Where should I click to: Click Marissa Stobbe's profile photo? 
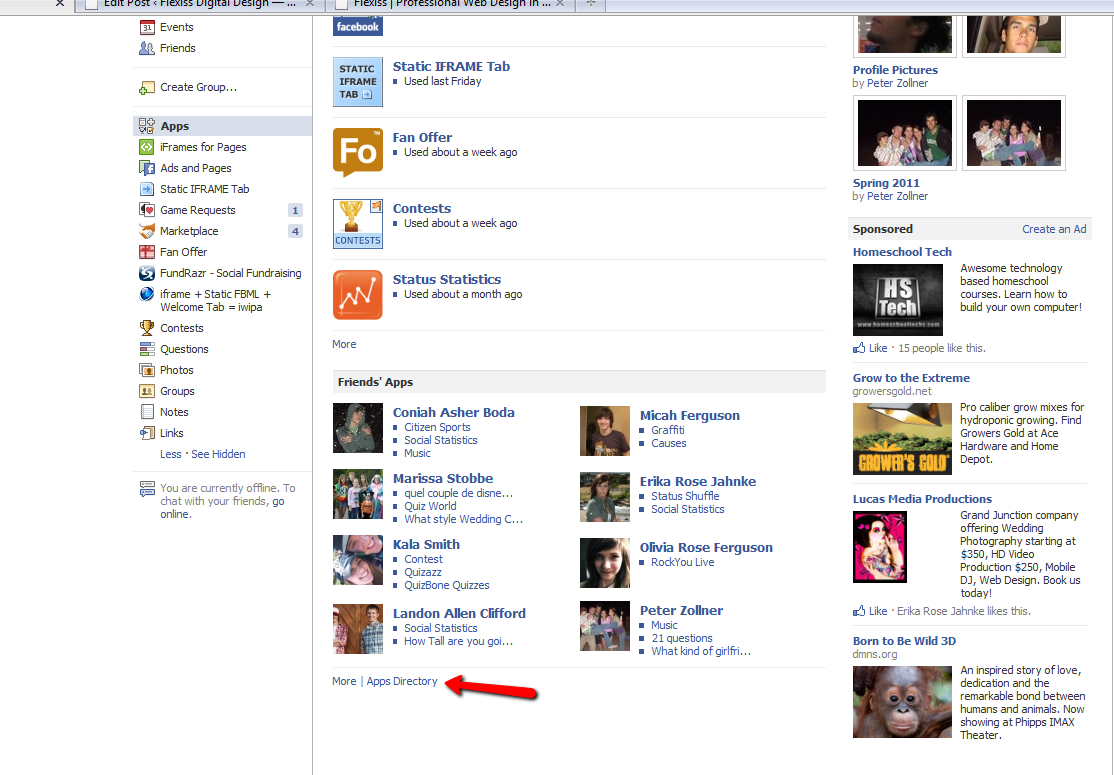[x=358, y=494]
